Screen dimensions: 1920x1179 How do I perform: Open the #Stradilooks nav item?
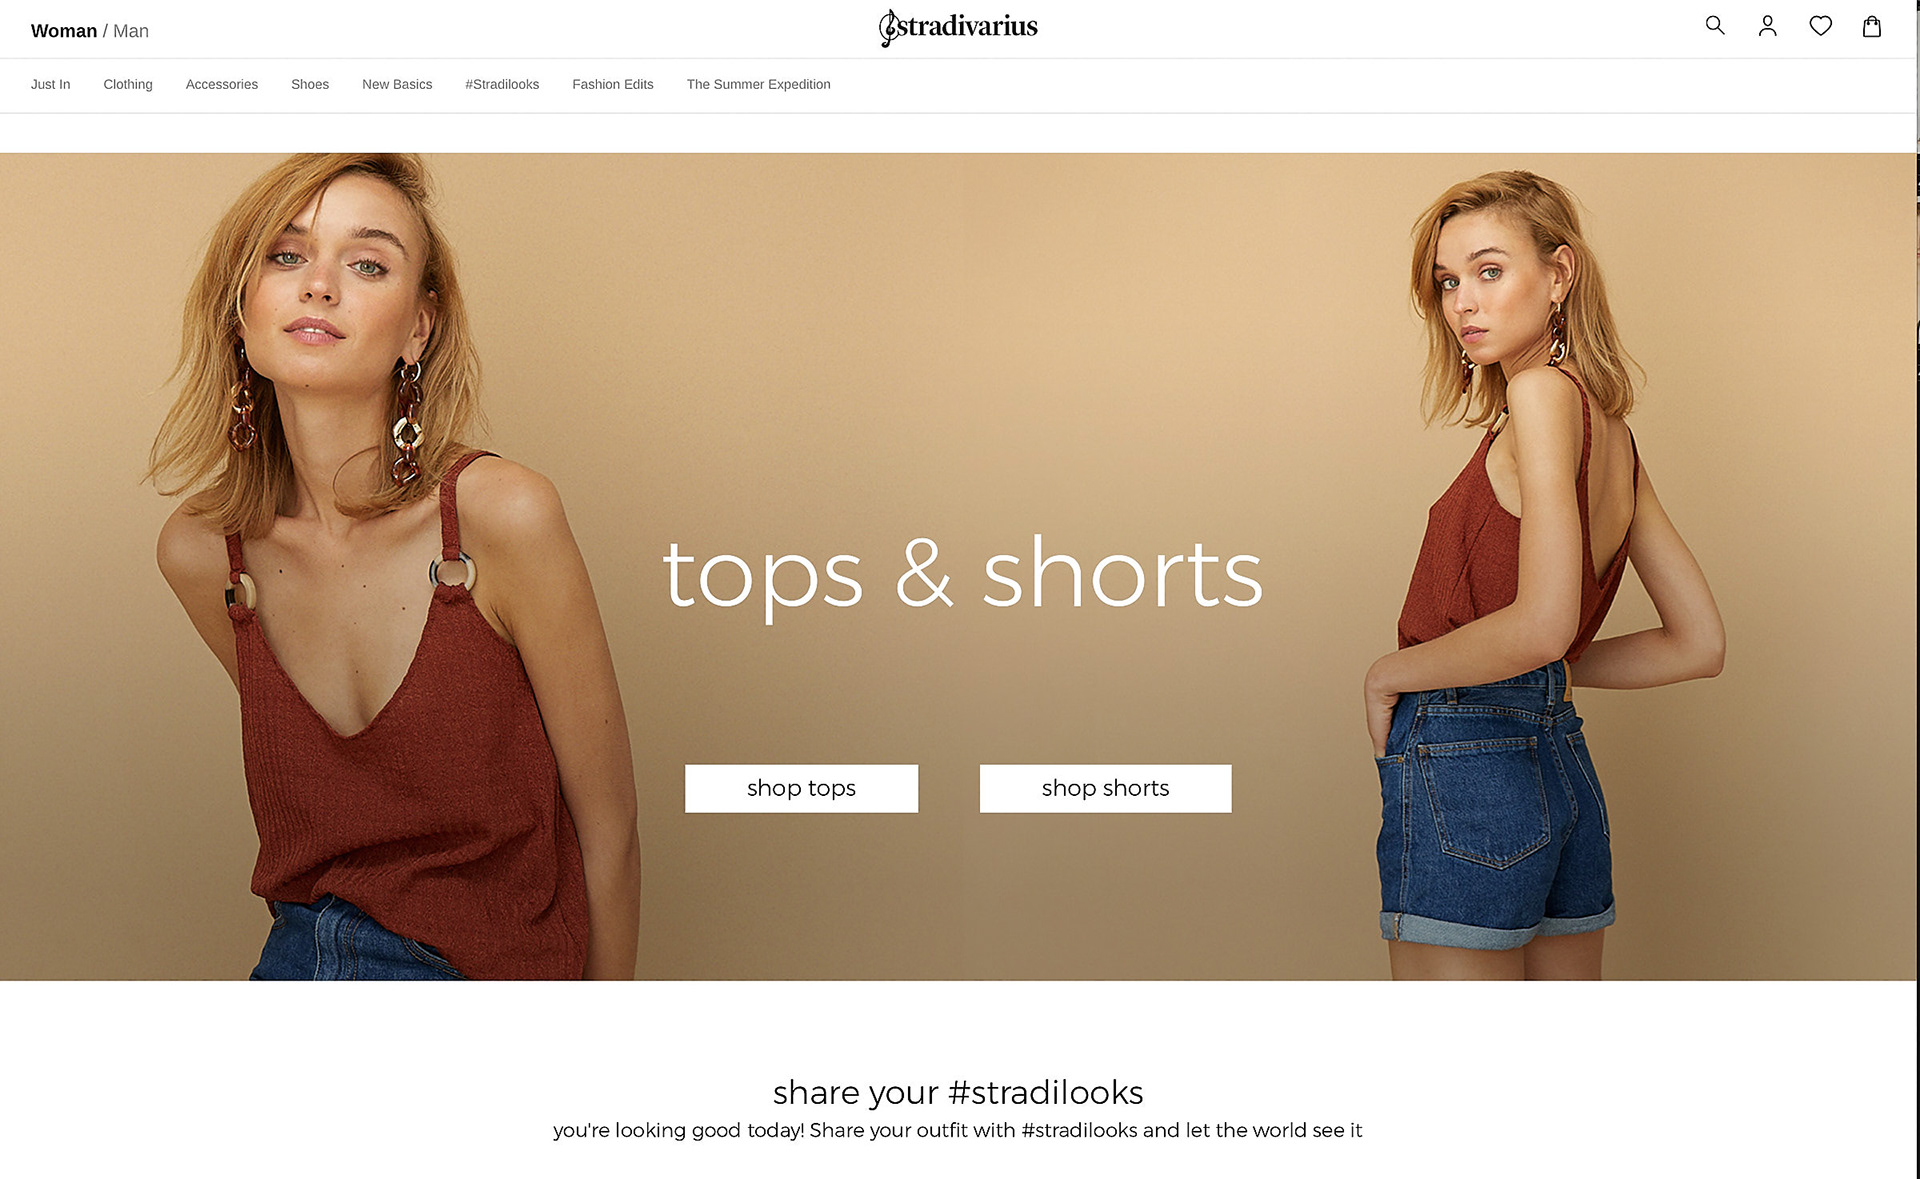pyautogui.click(x=502, y=84)
